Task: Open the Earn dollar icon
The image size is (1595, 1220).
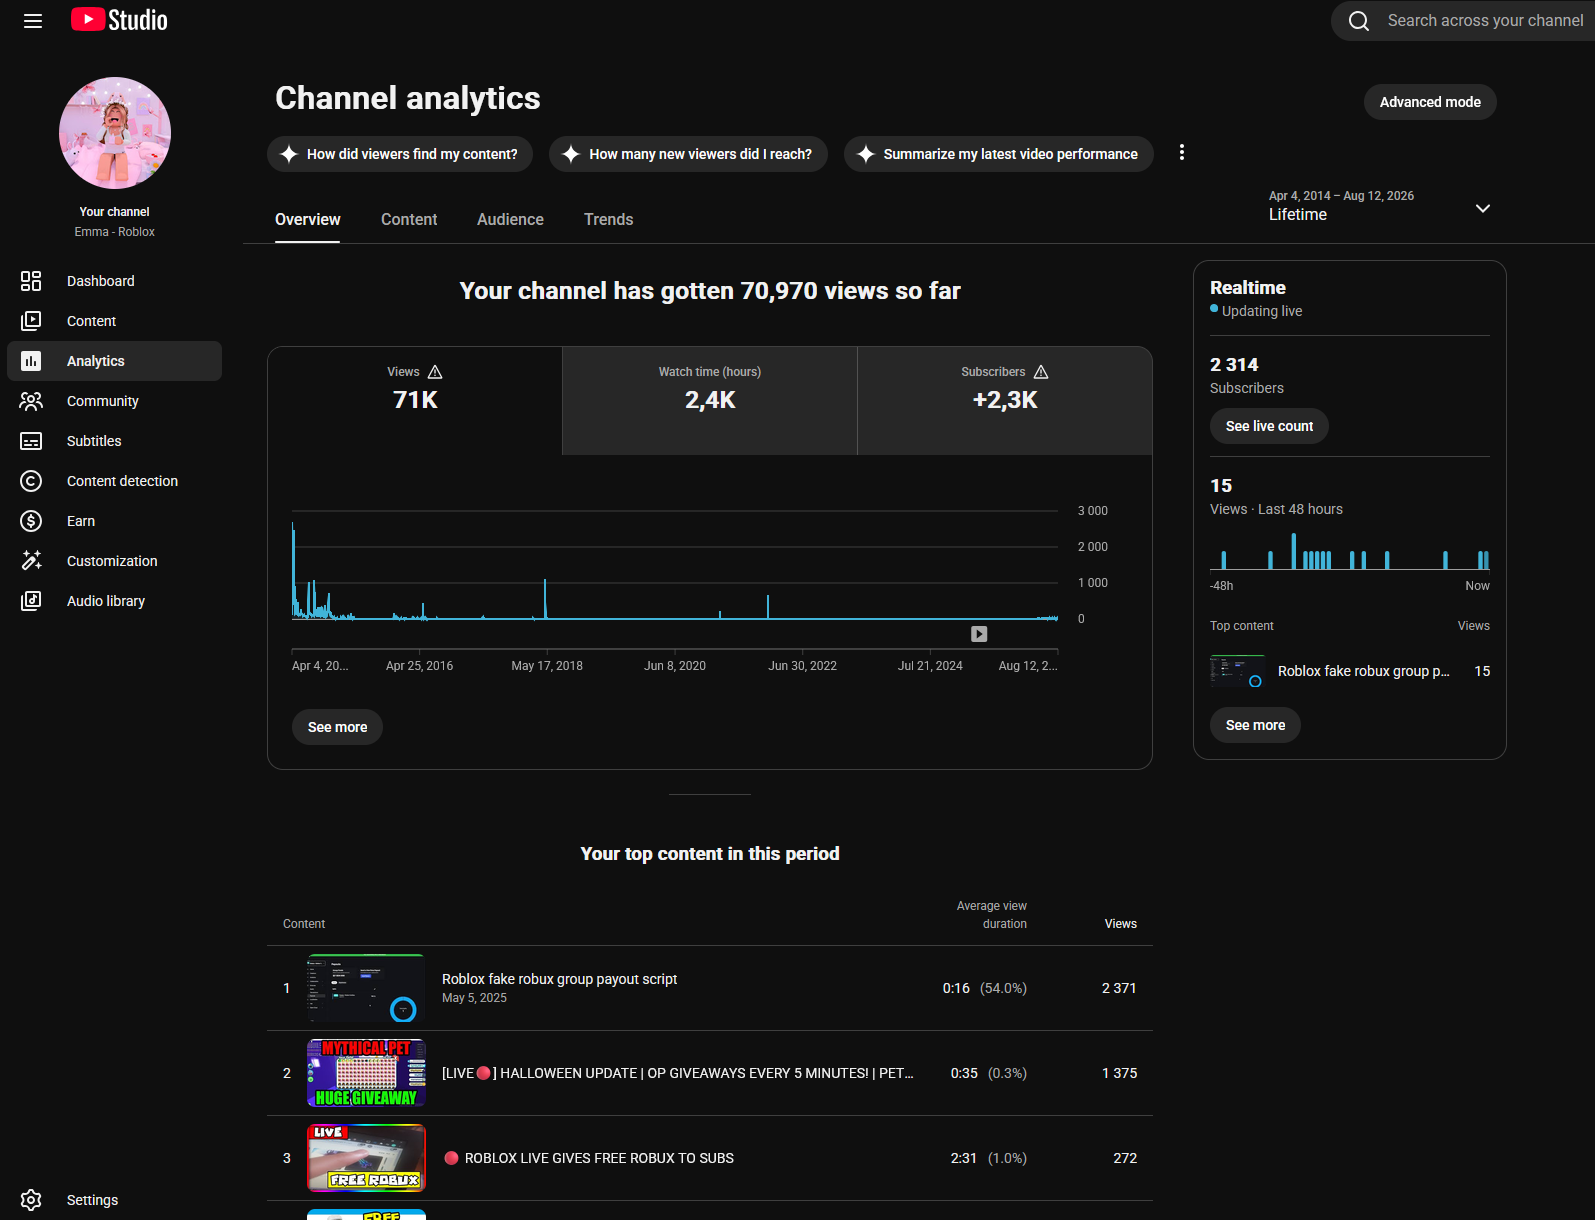Action: [31, 521]
